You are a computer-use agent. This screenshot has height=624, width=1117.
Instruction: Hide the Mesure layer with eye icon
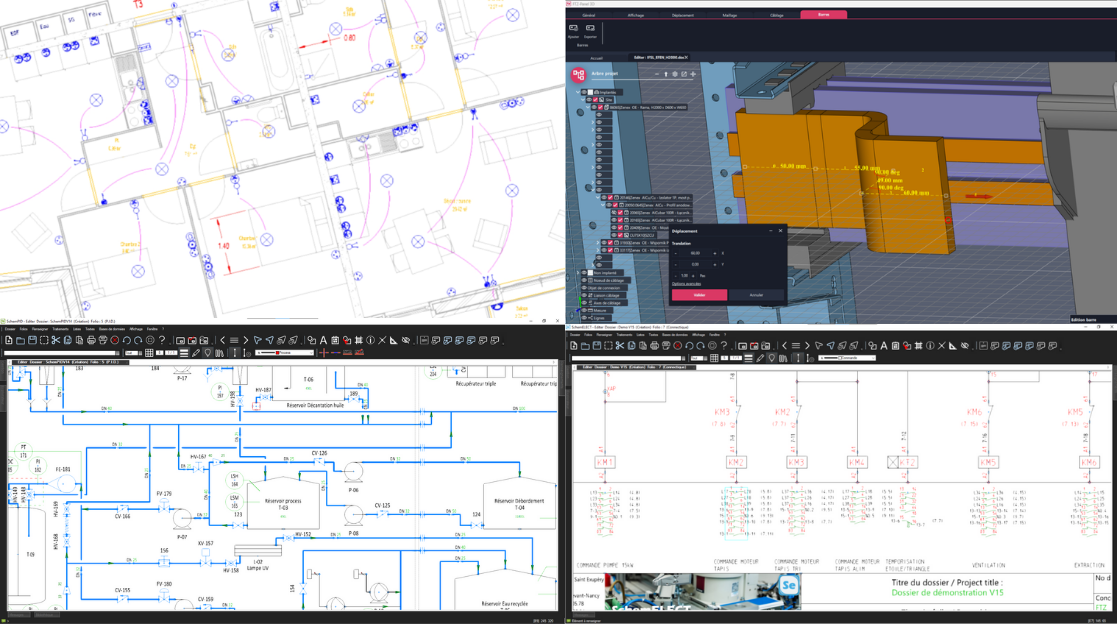click(584, 310)
